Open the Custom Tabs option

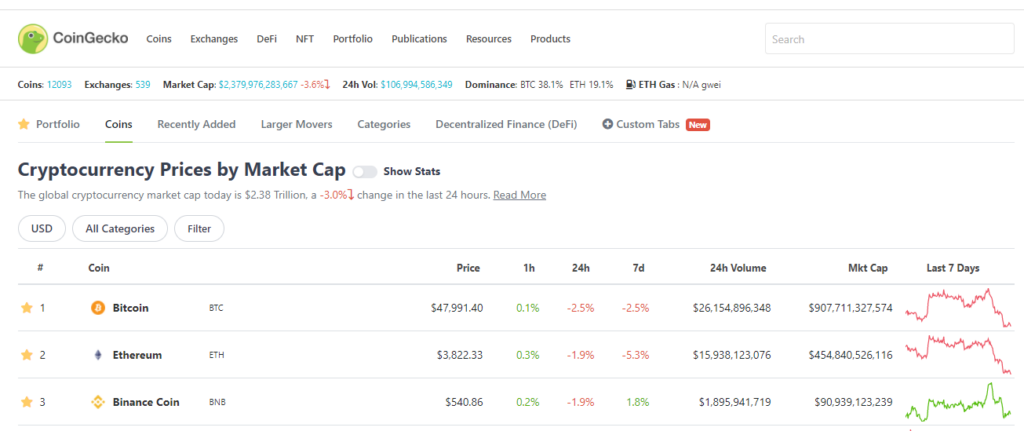(x=648, y=124)
